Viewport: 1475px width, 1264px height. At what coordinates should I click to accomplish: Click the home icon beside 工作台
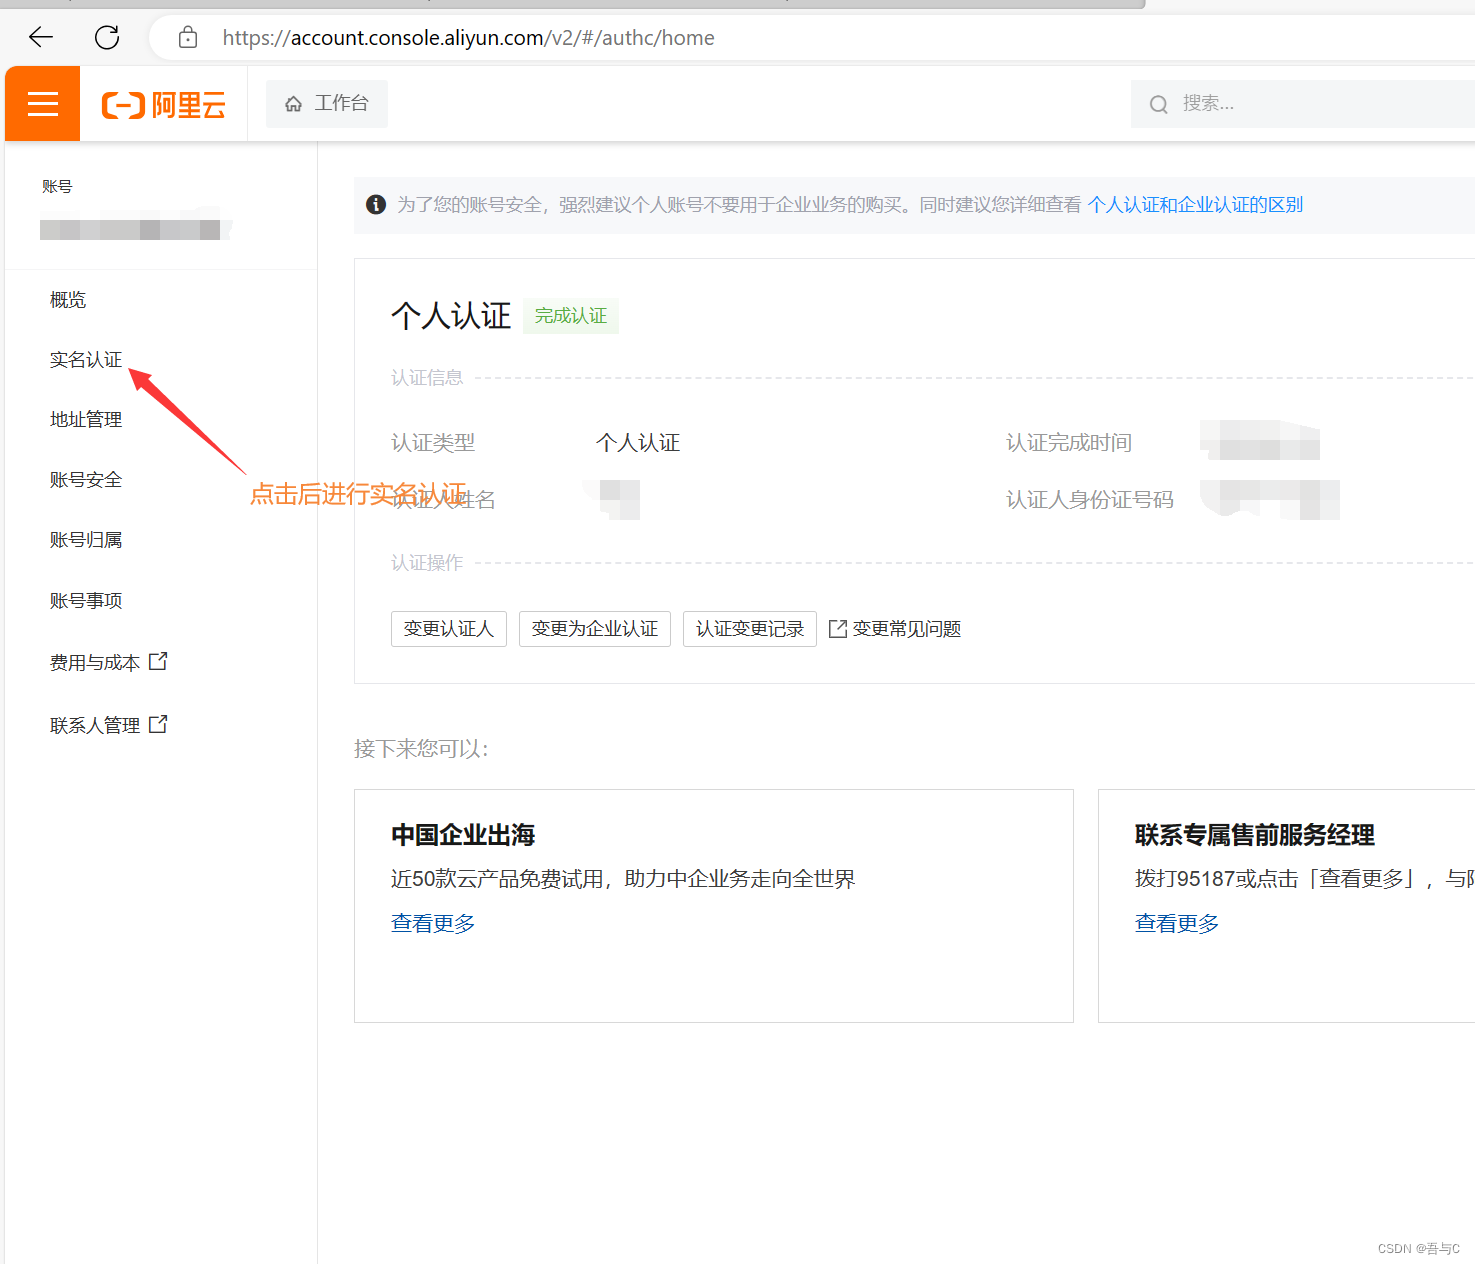click(293, 104)
